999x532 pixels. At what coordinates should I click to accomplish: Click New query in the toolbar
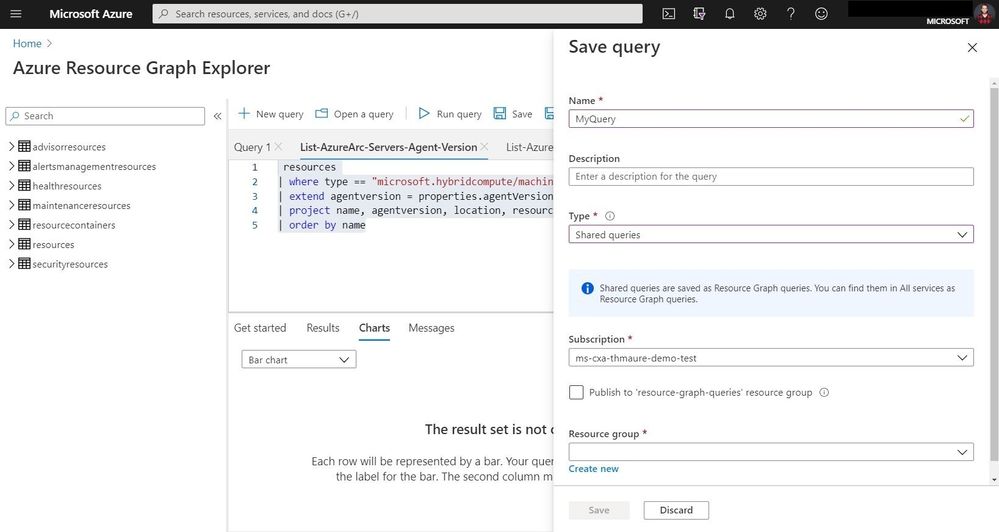pos(271,114)
